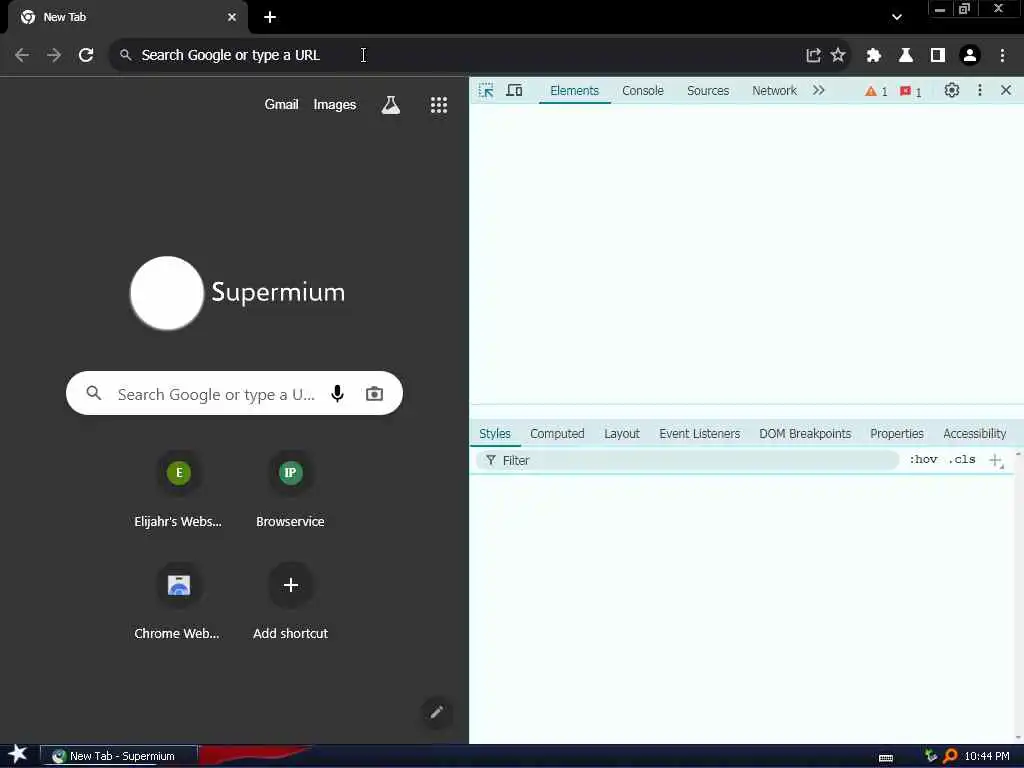Select the Properties tab
This screenshot has height=768, width=1024.
coord(897,434)
